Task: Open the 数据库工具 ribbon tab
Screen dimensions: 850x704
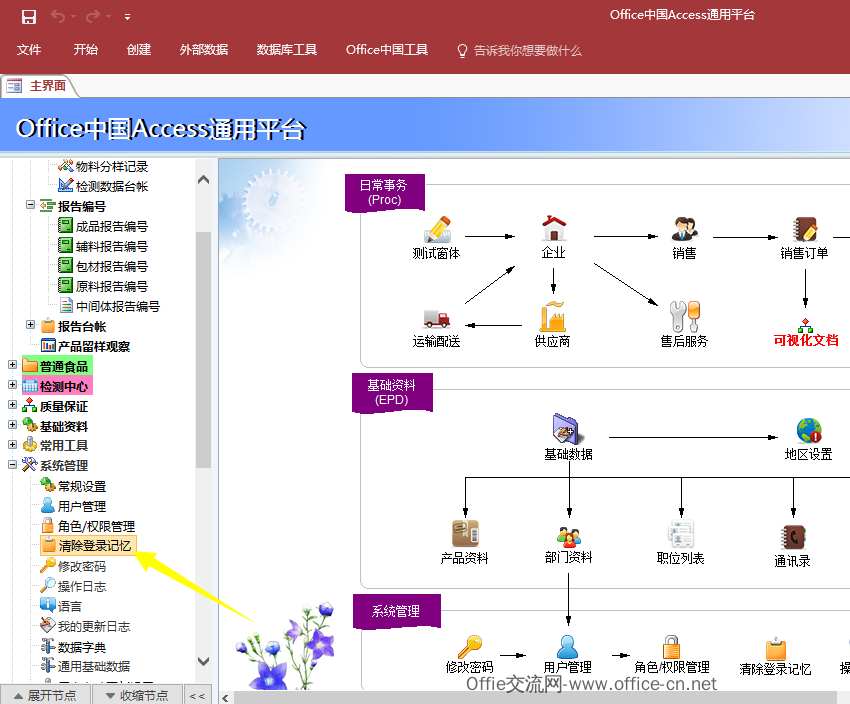Action: (287, 50)
